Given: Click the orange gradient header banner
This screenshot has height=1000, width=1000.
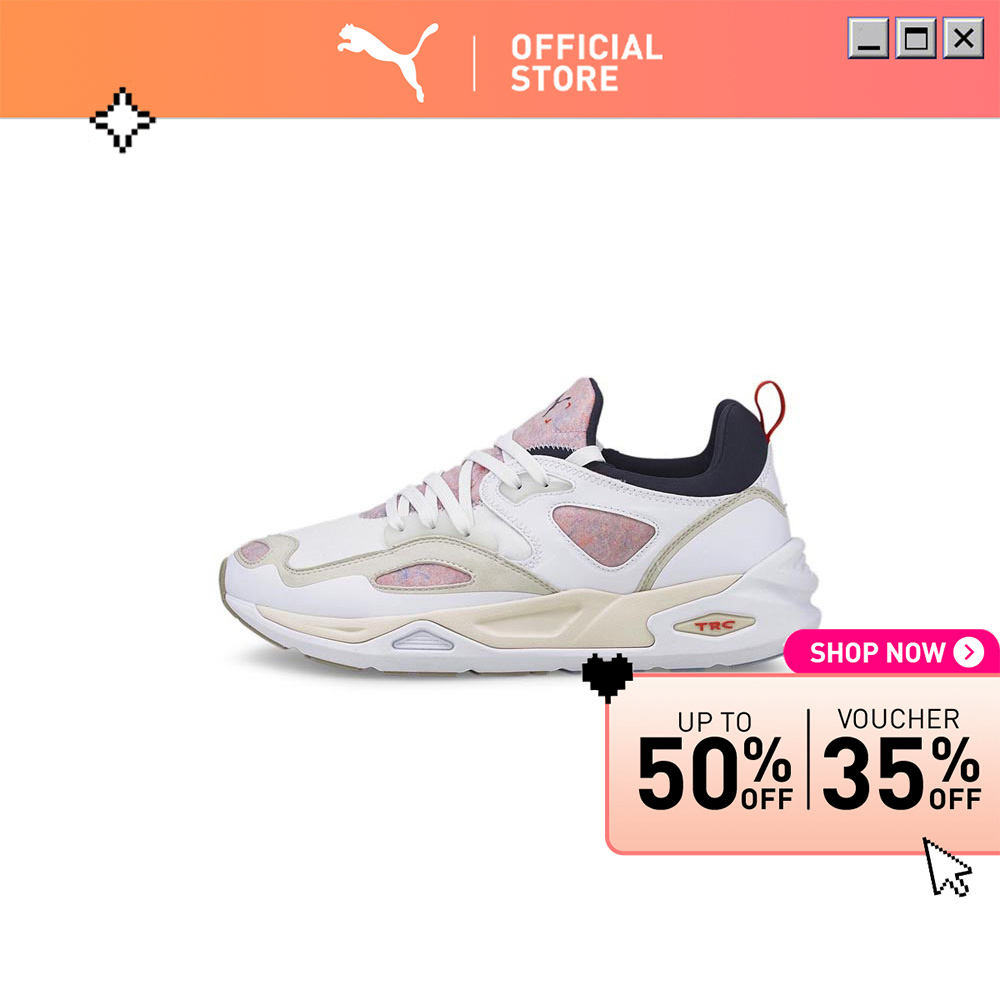Looking at the screenshot, I should click(x=500, y=59).
